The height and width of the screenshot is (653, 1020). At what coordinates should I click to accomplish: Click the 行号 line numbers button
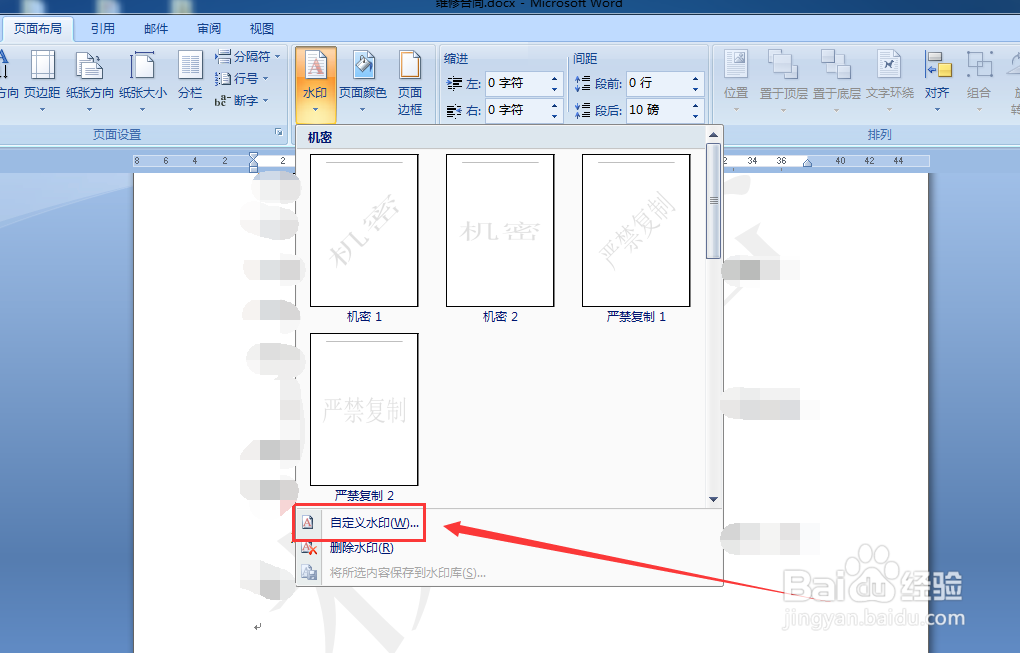[x=242, y=79]
